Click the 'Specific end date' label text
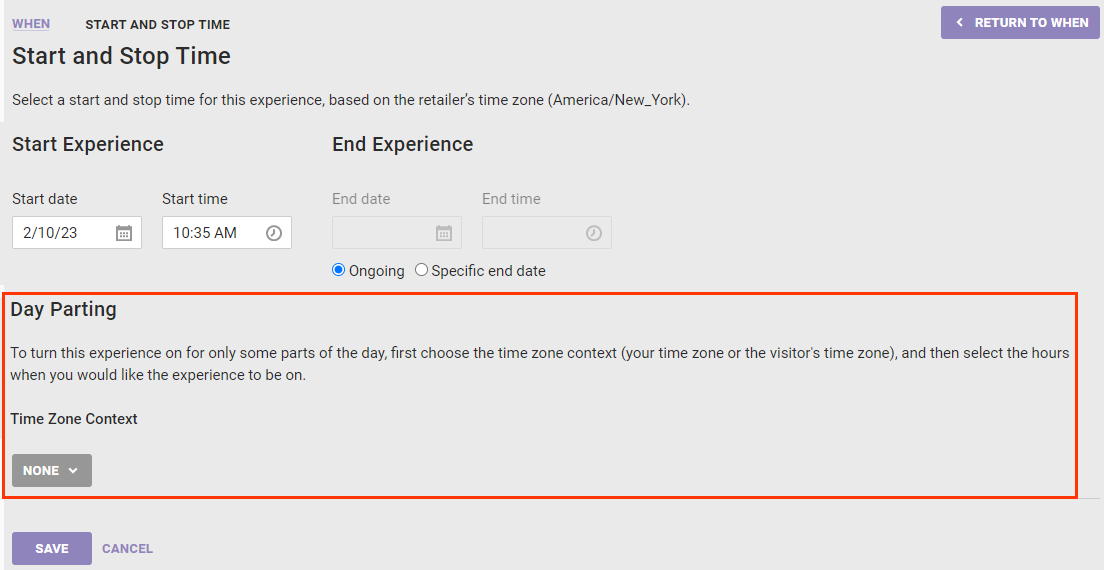1104x570 pixels. [488, 271]
